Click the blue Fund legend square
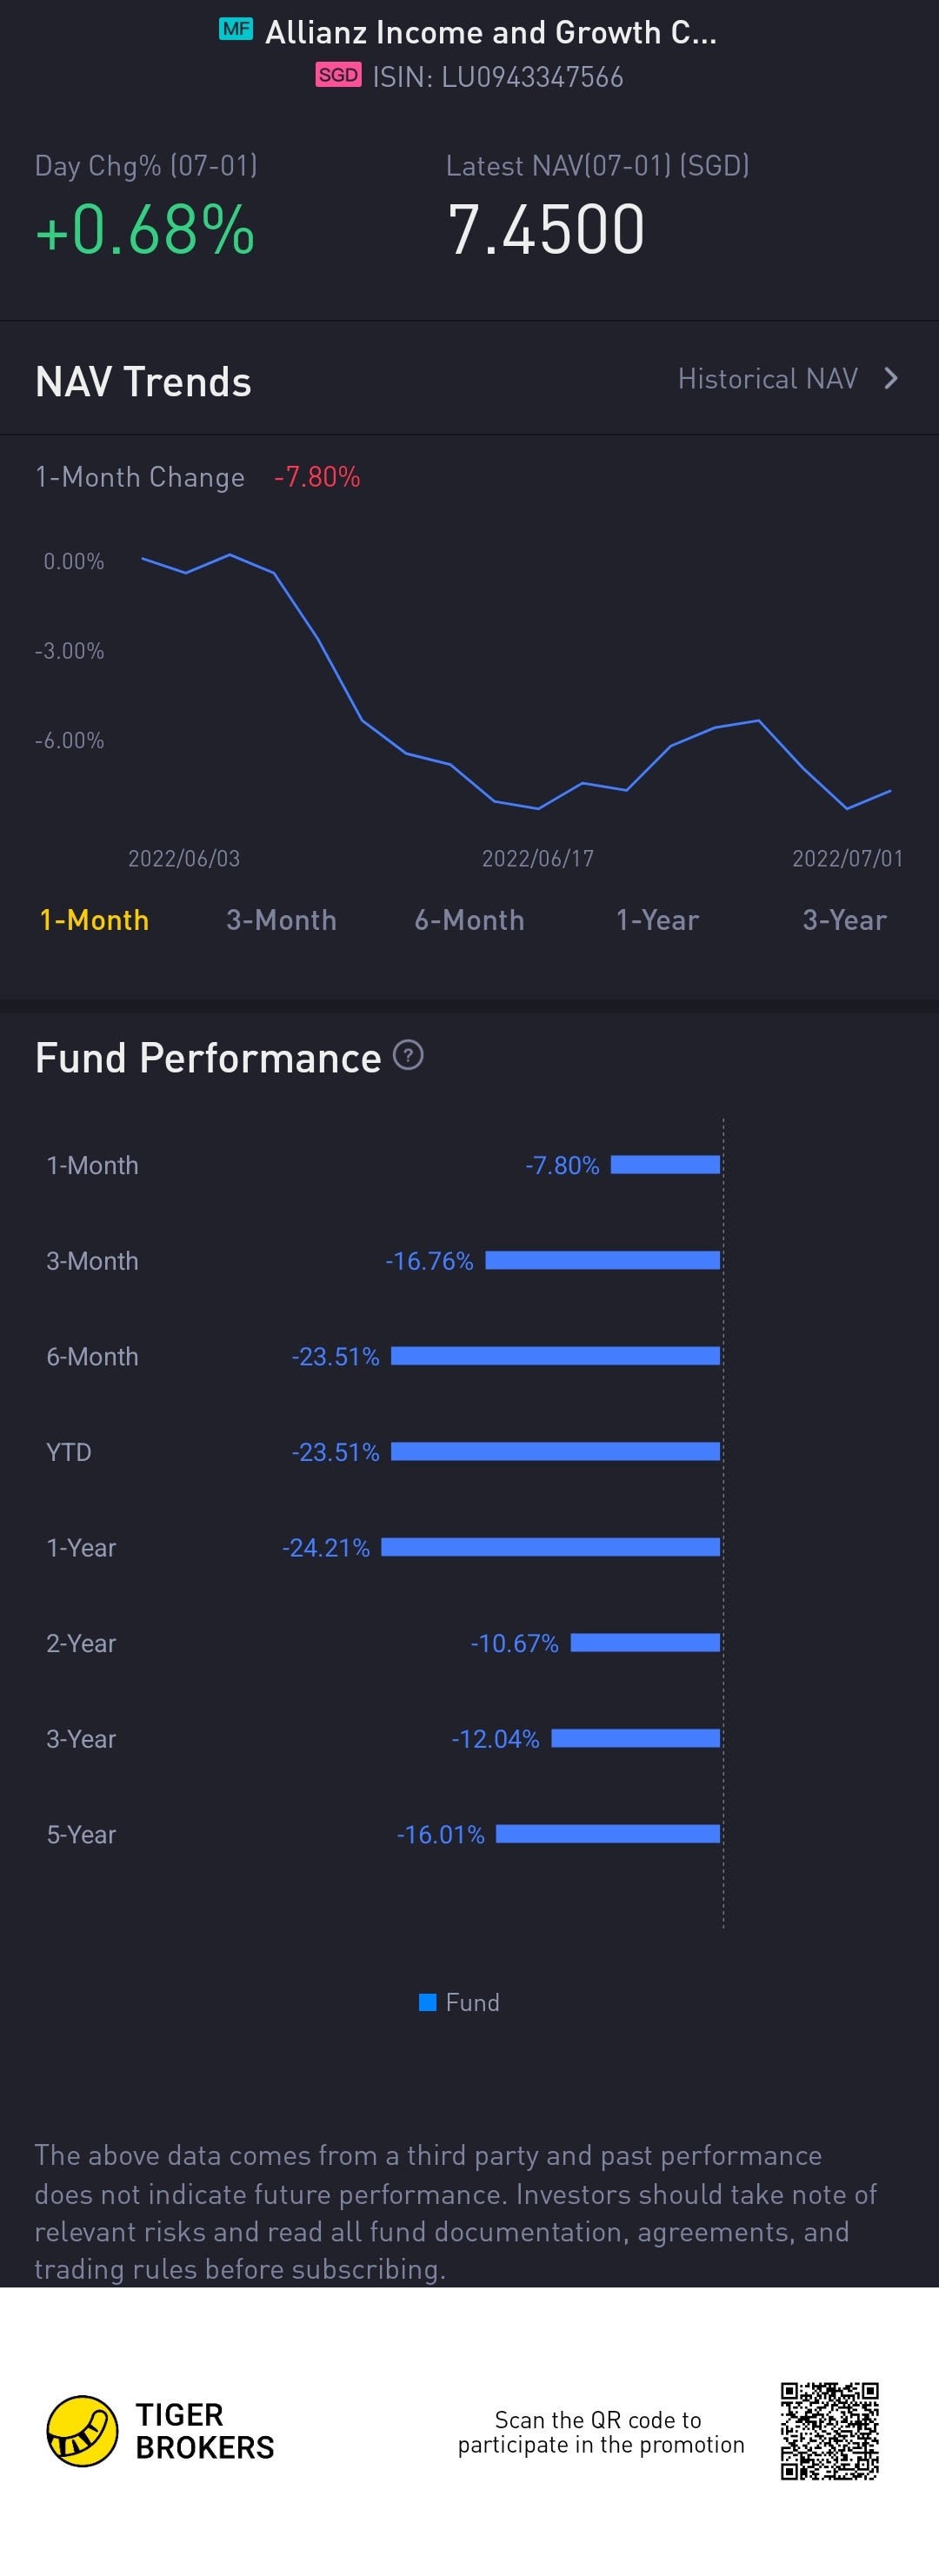The height and width of the screenshot is (2576, 939). point(428,2002)
